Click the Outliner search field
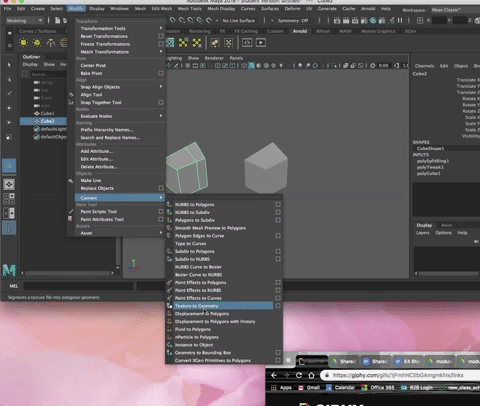The height and width of the screenshot is (406, 480). click(48, 74)
